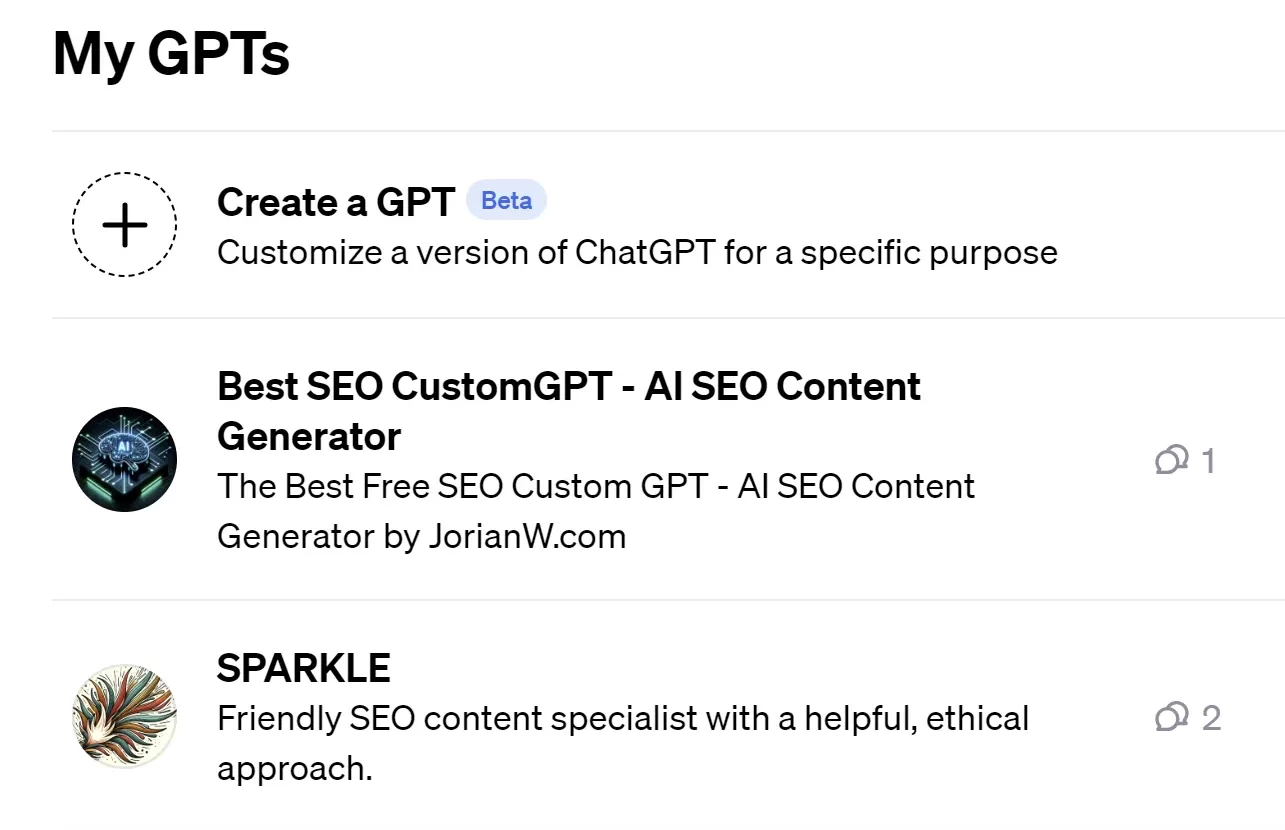Click 'approach.' at end of SPARKLE description

[x=294, y=768]
